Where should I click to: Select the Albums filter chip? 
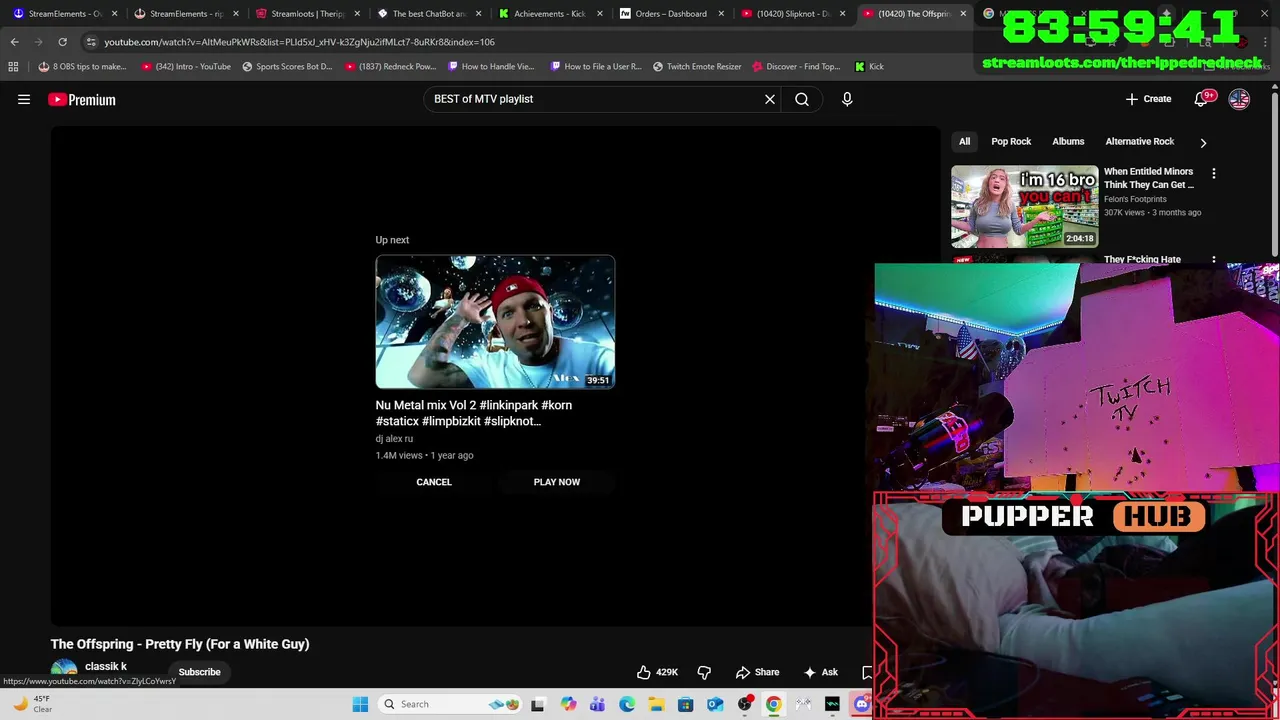click(x=1068, y=141)
